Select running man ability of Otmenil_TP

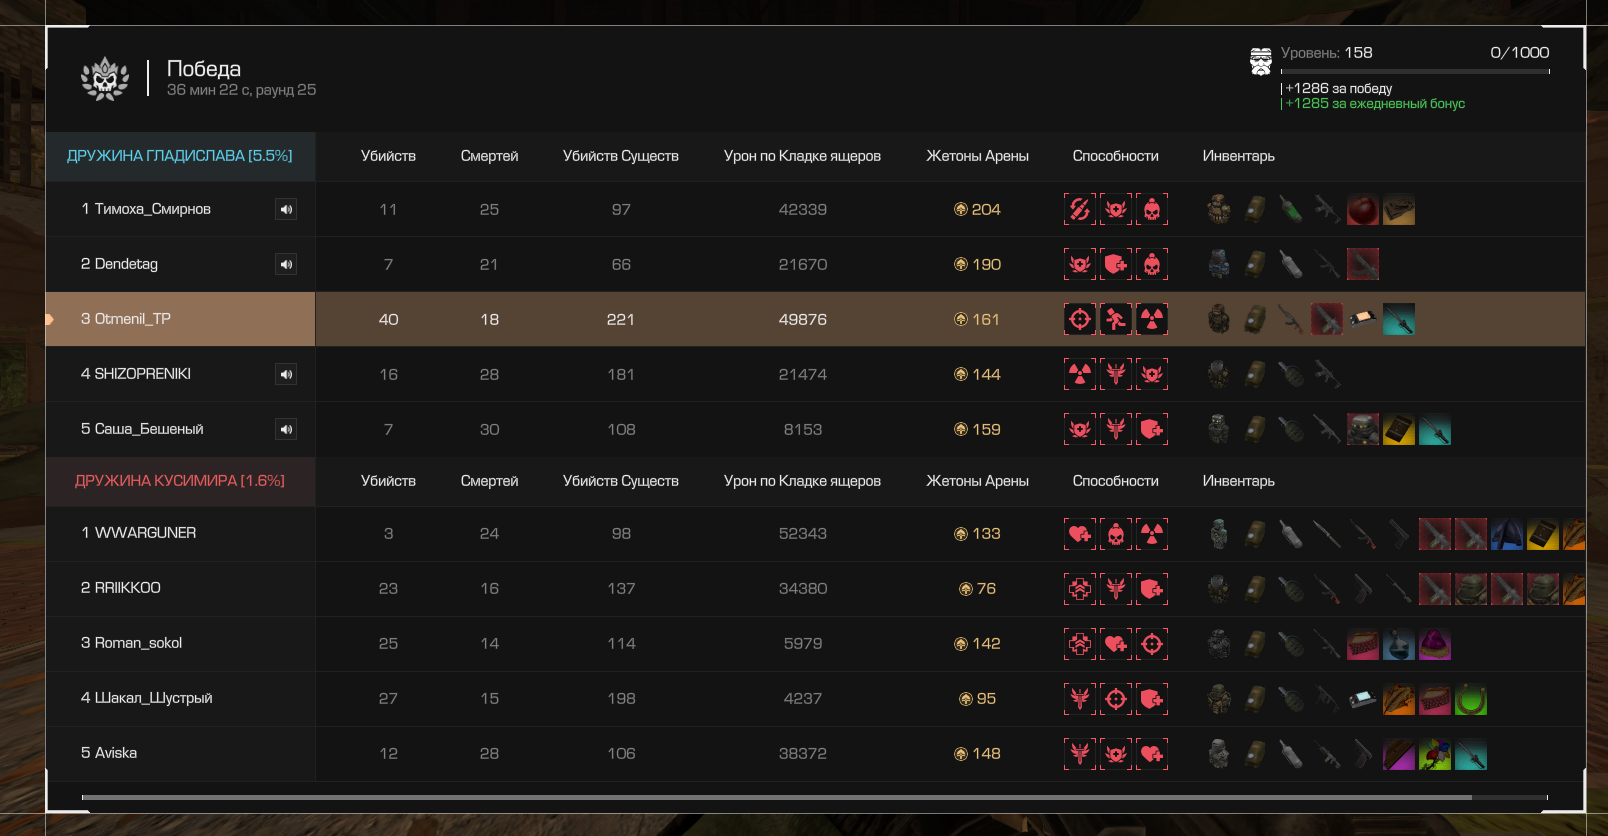1116,319
